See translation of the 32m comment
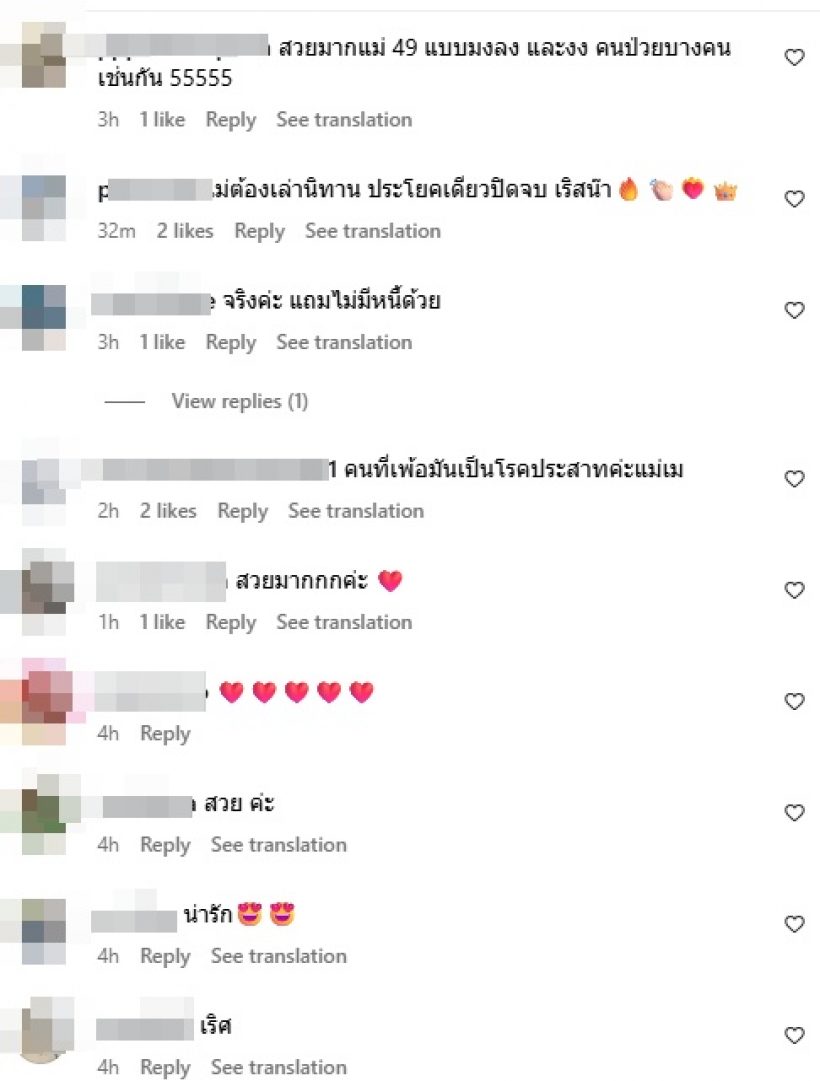 372,231
